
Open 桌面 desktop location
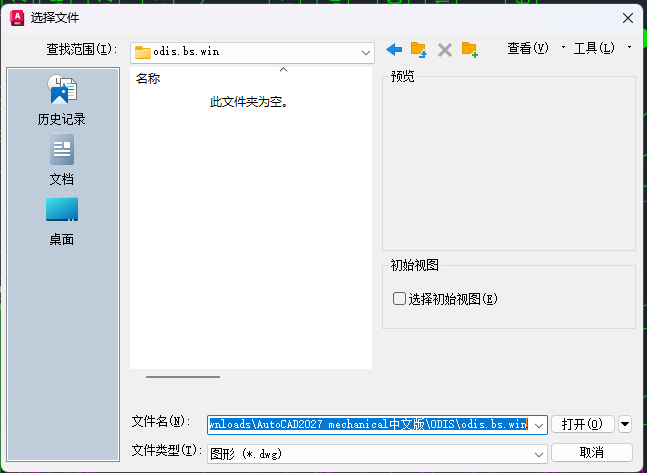coord(62,222)
